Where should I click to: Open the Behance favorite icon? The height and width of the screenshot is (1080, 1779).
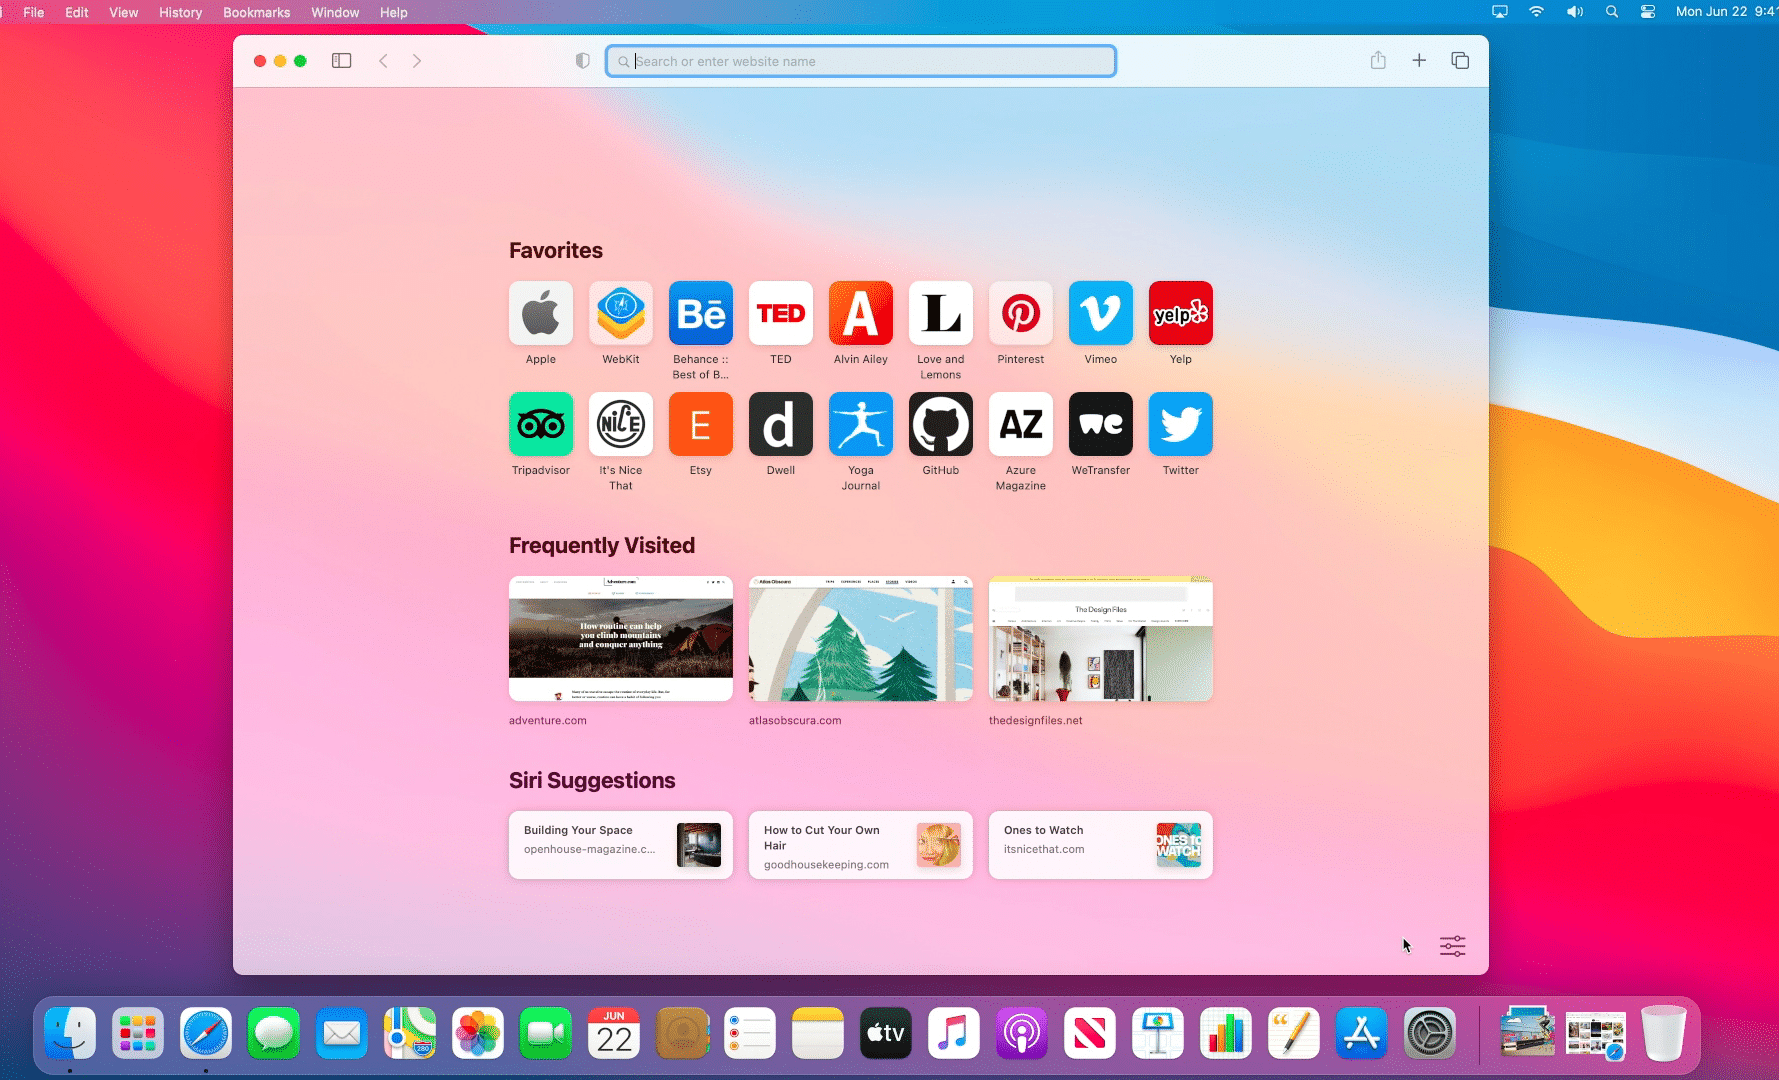(x=700, y=314)
